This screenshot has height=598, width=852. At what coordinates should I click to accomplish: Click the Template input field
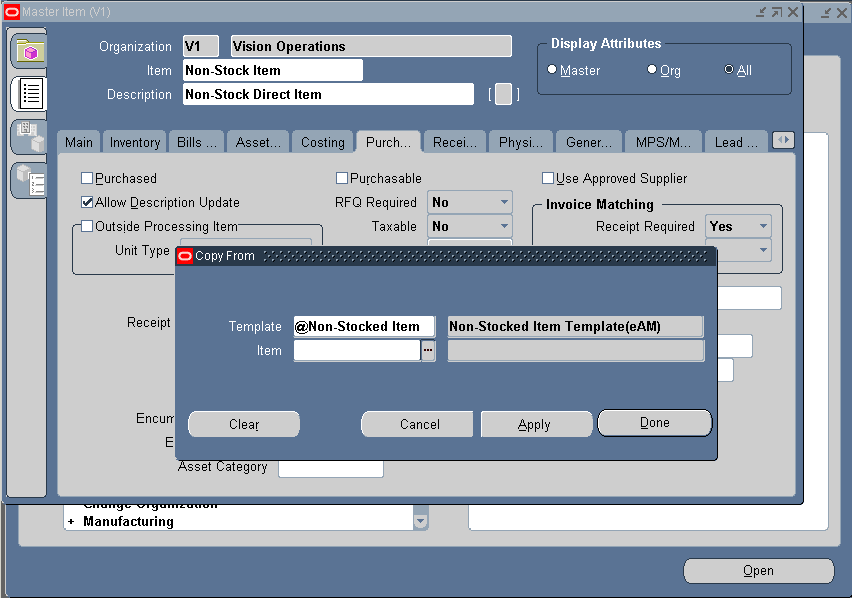tap(364, 326)
